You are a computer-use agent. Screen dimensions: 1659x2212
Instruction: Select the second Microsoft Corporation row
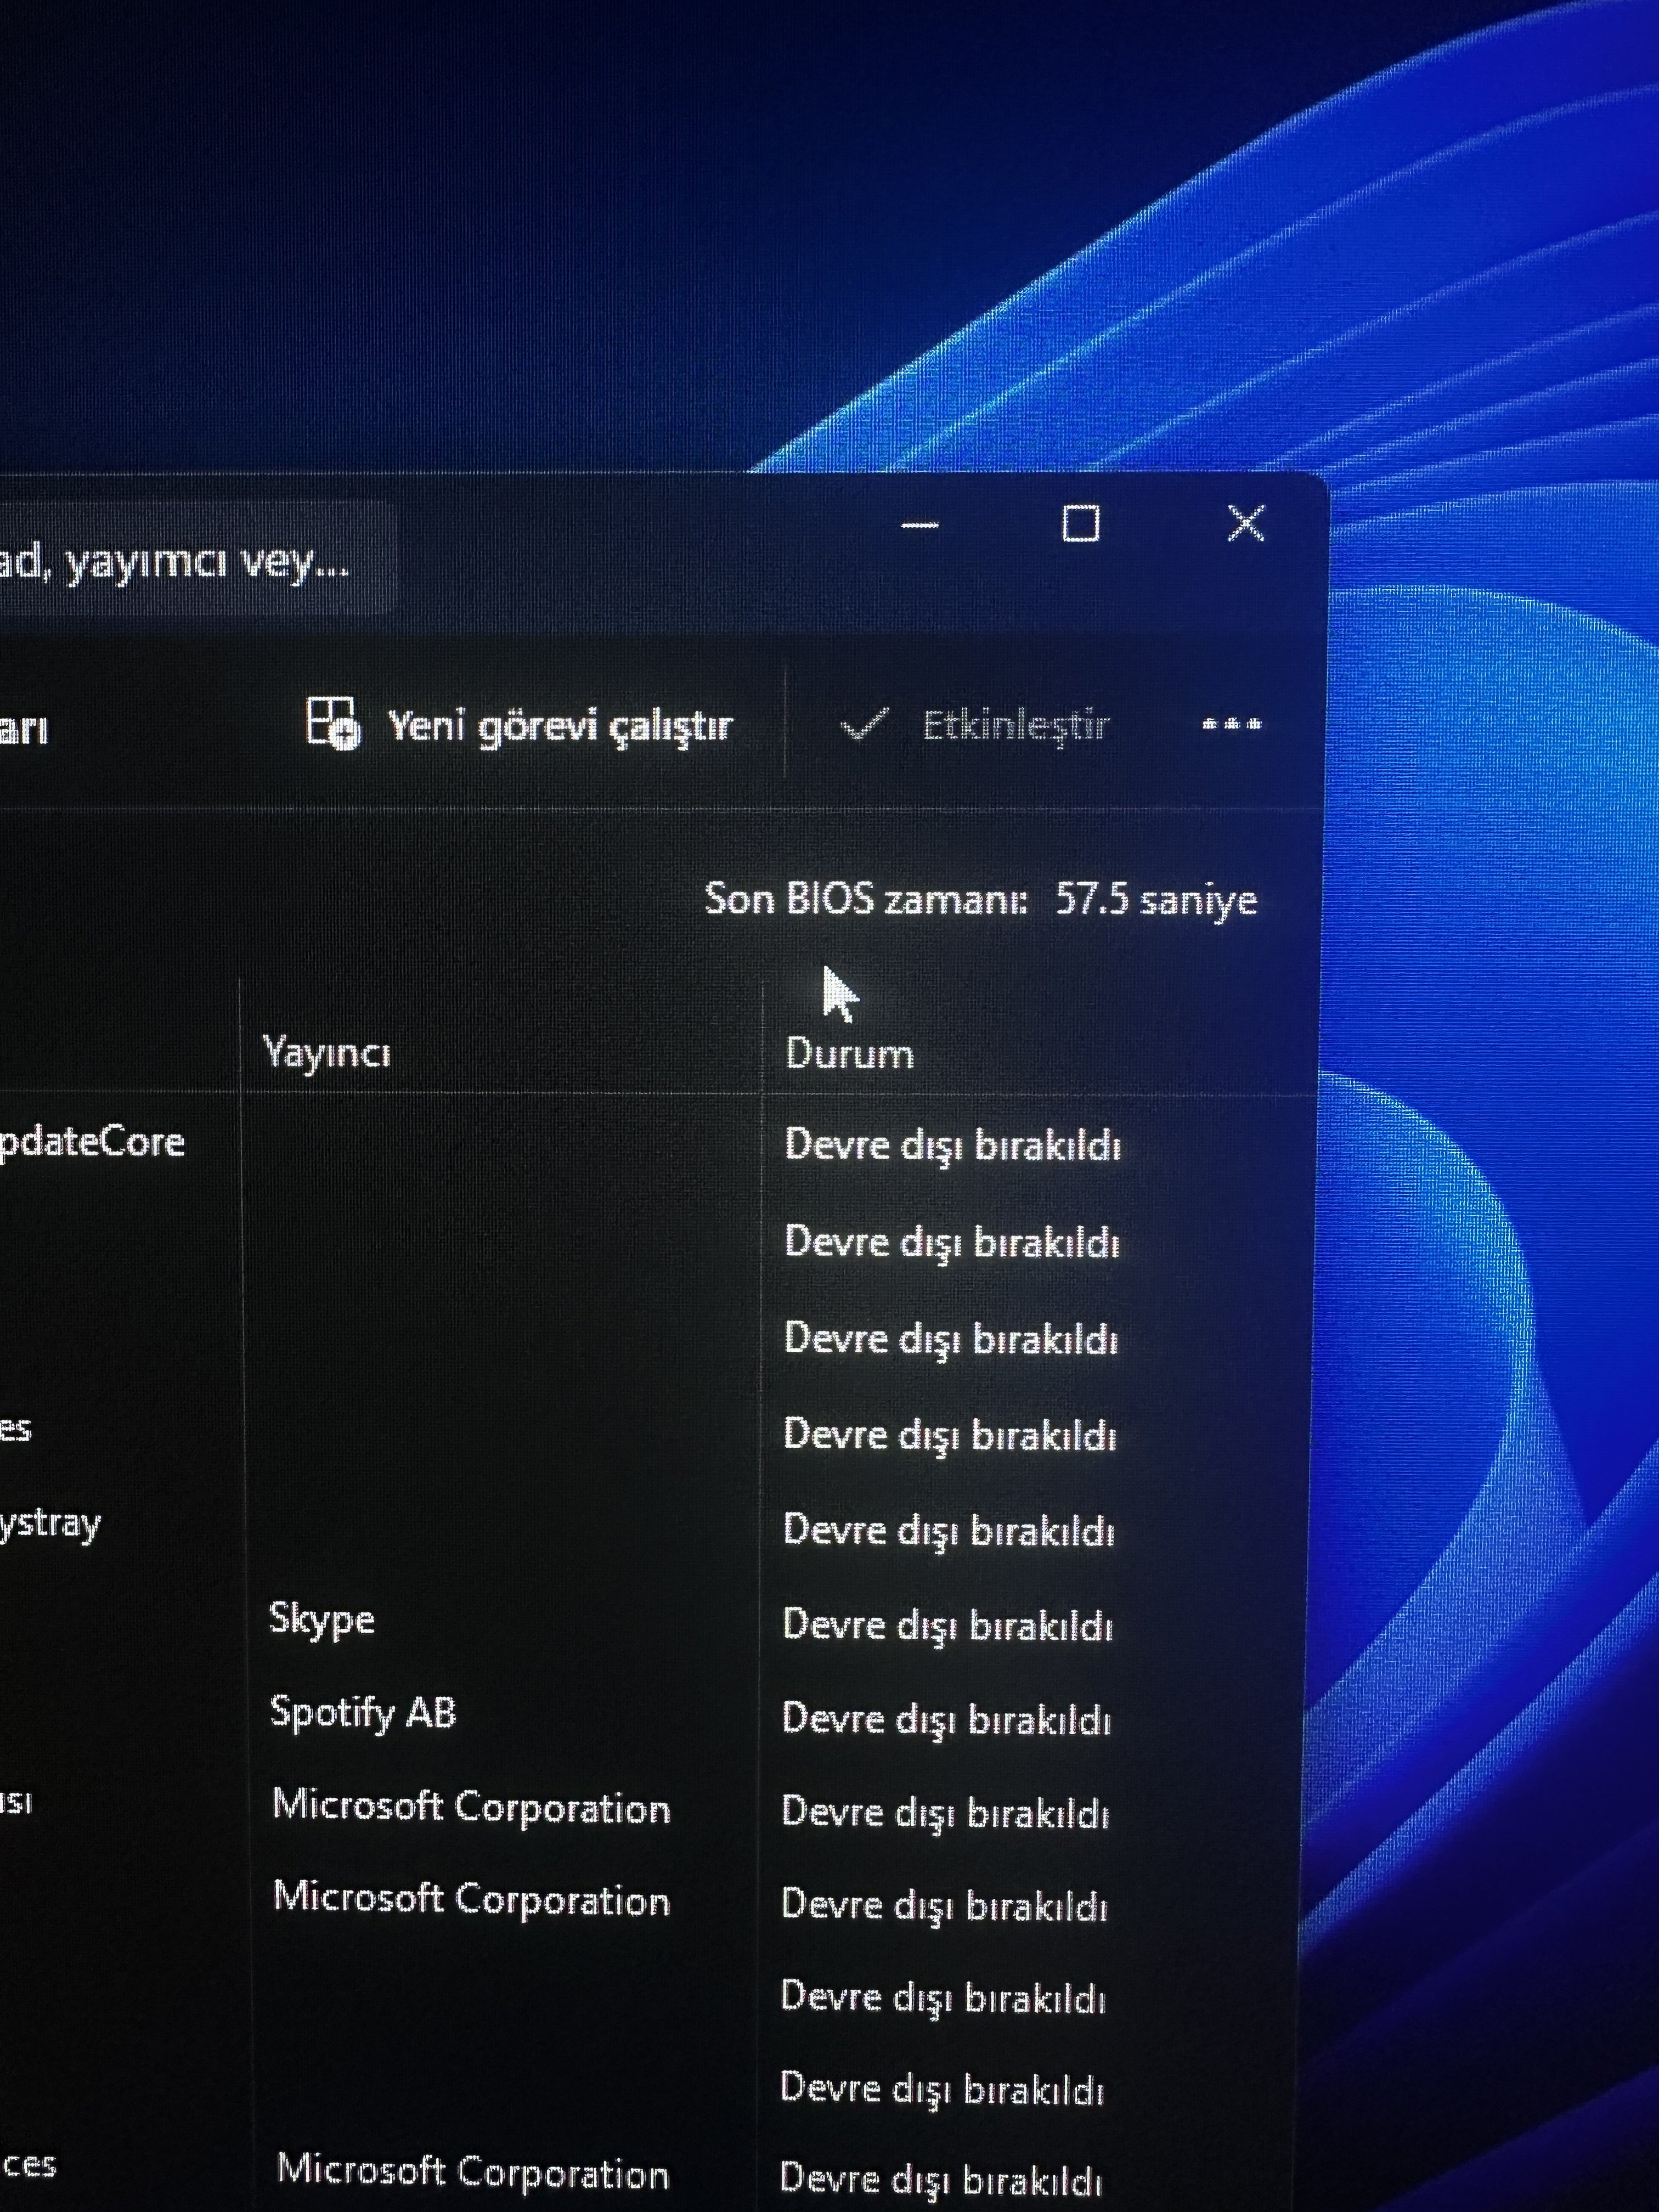click(471, 1899)
